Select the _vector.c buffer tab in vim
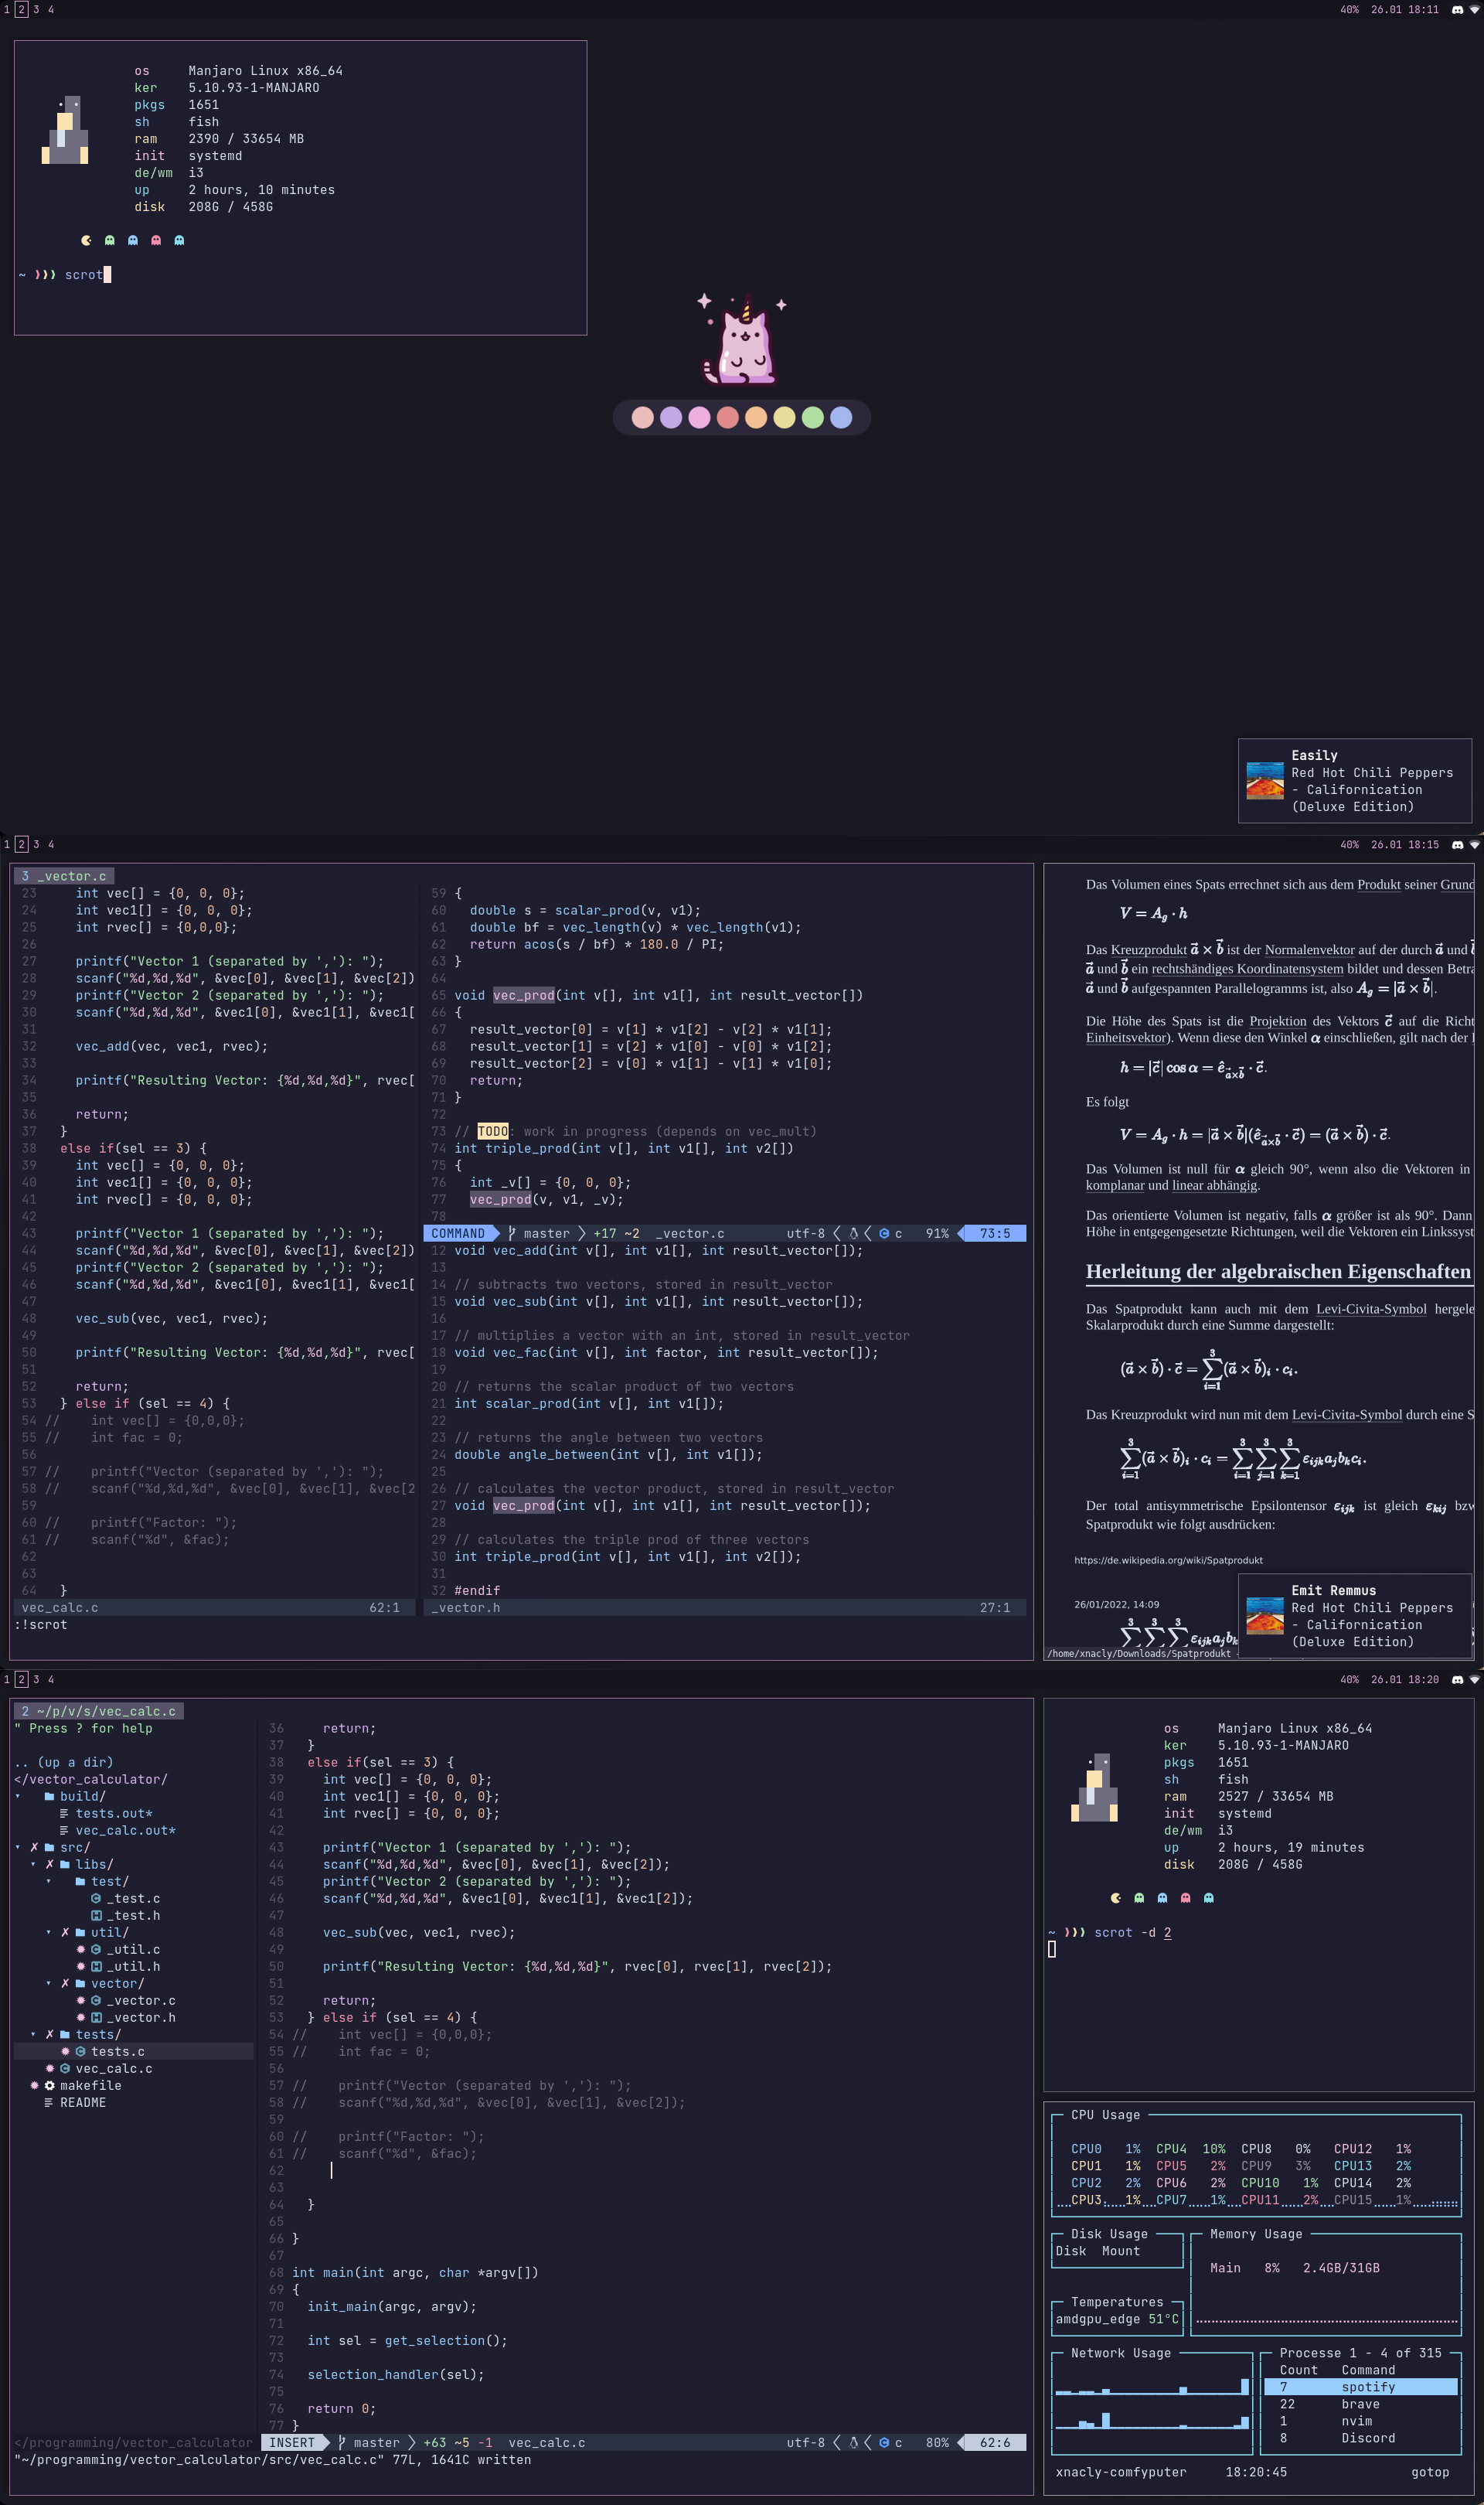The image size is (1484, 2505). point(65,875)
